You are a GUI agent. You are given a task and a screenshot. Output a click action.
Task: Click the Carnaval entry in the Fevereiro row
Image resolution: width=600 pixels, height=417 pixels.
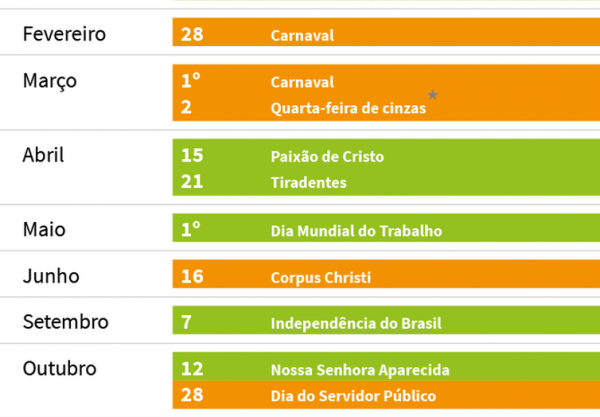coord(302,35)
